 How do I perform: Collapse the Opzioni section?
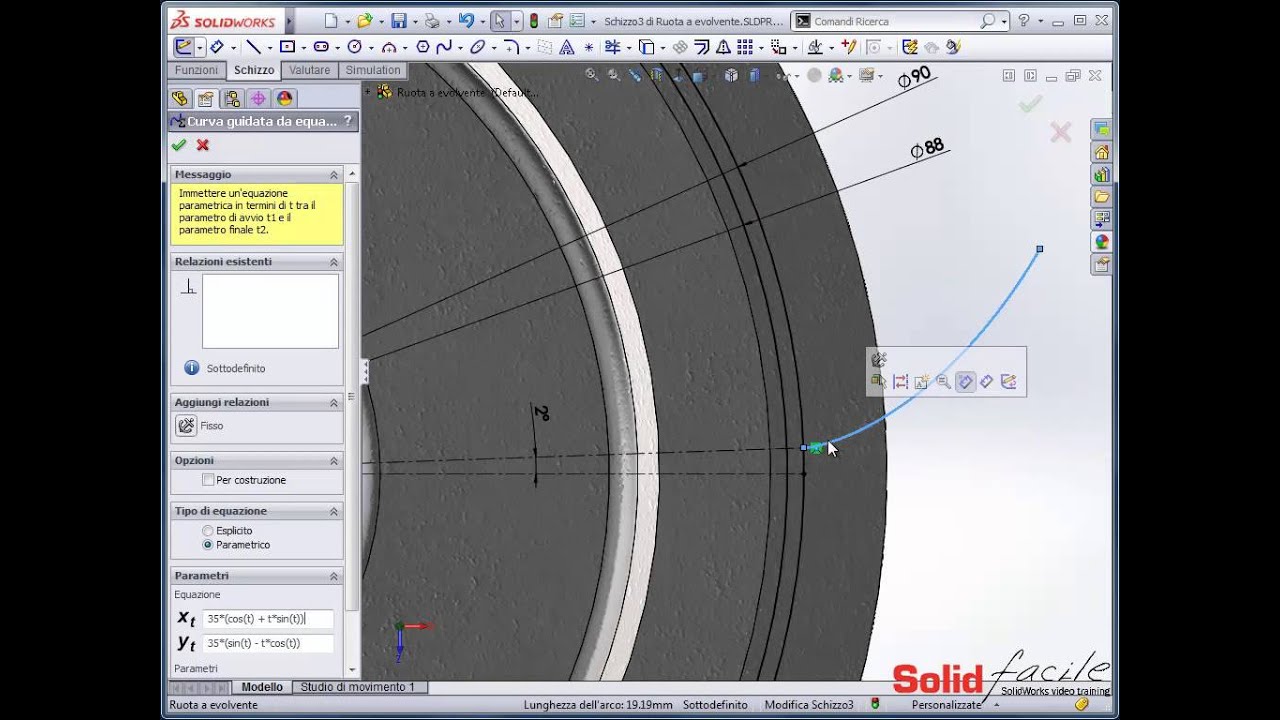(334, 461)
